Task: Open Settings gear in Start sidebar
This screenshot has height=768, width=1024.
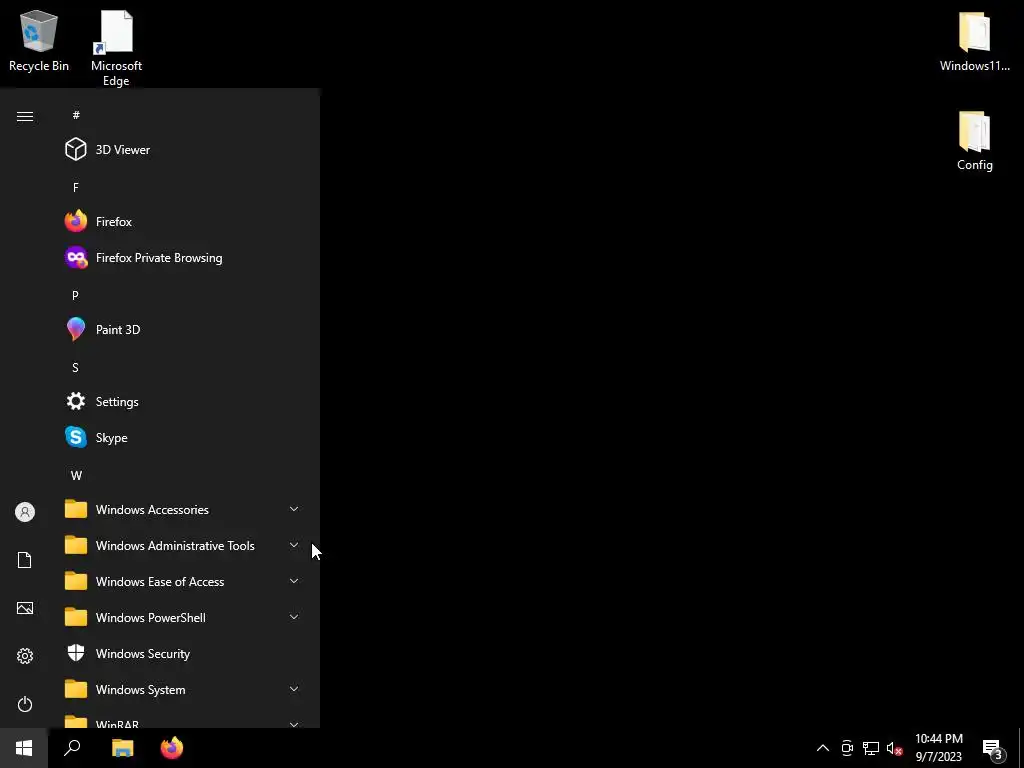Action: 25,656
